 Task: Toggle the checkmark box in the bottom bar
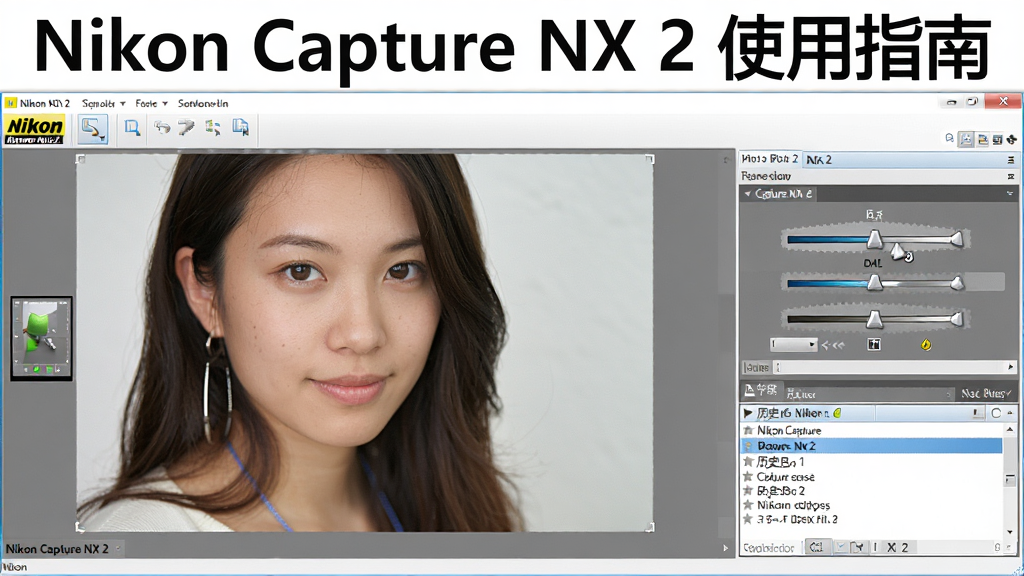pos(840,547)
